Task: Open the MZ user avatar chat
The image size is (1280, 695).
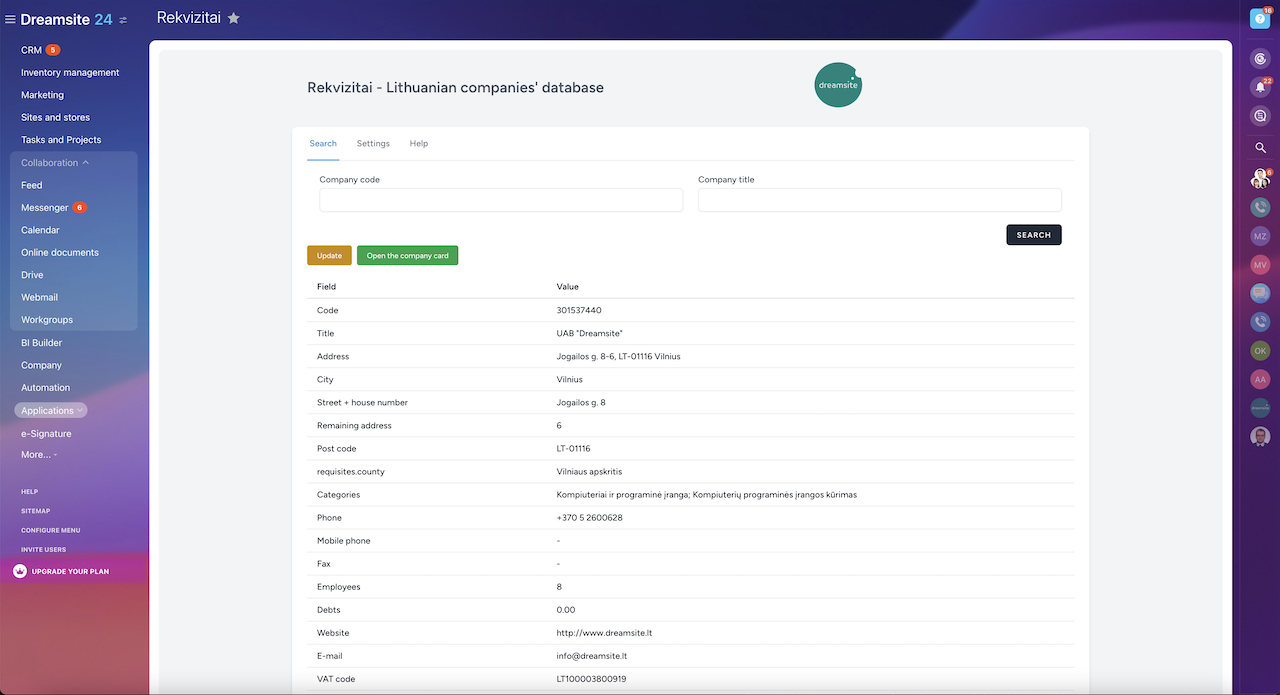Action: coord(1260,236)
